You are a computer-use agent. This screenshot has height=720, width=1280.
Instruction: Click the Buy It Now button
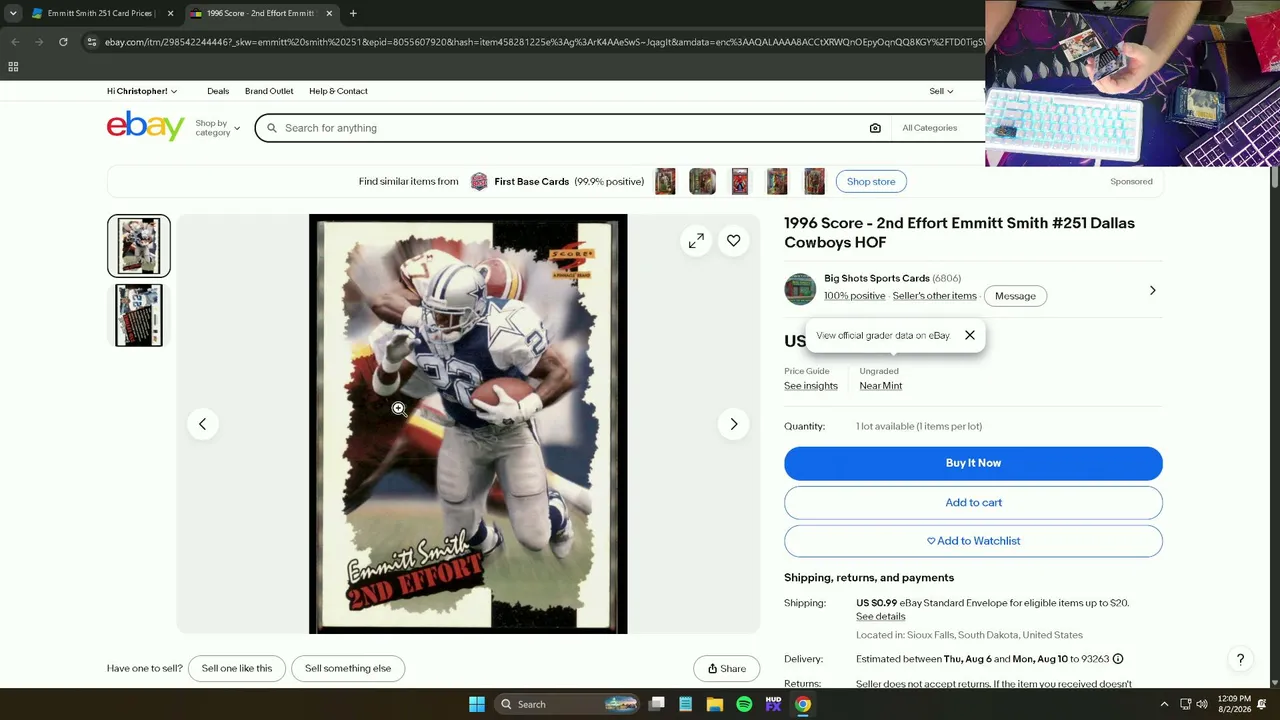point(973,463)
